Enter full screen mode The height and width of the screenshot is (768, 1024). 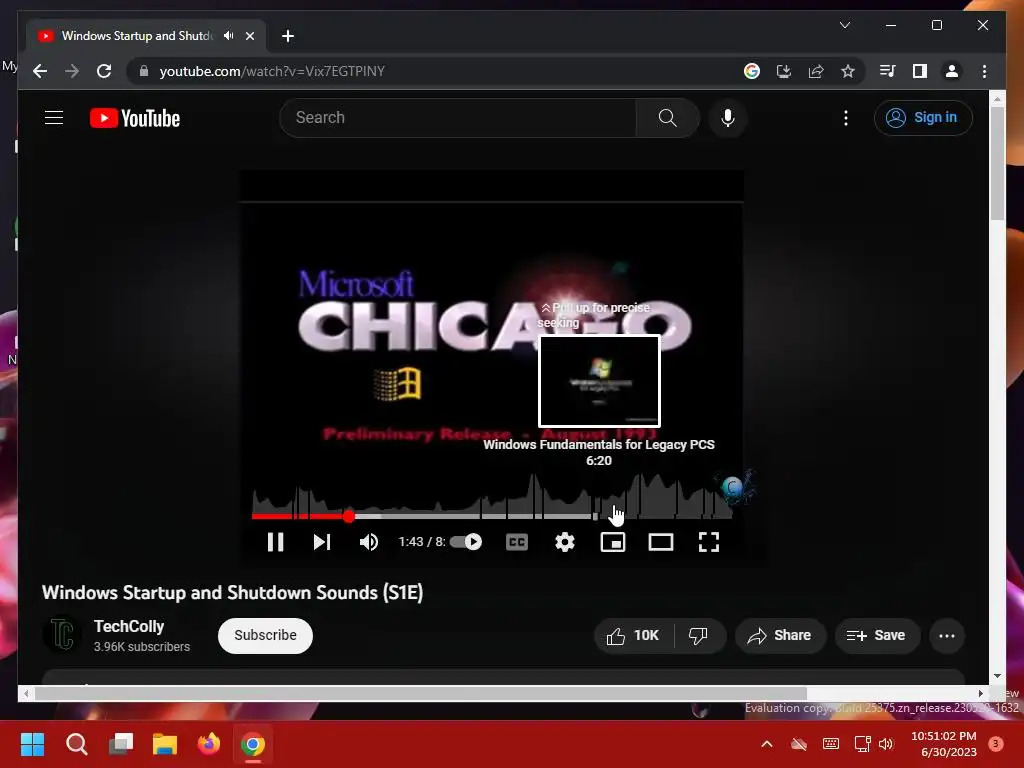click(x=709, y=542)
